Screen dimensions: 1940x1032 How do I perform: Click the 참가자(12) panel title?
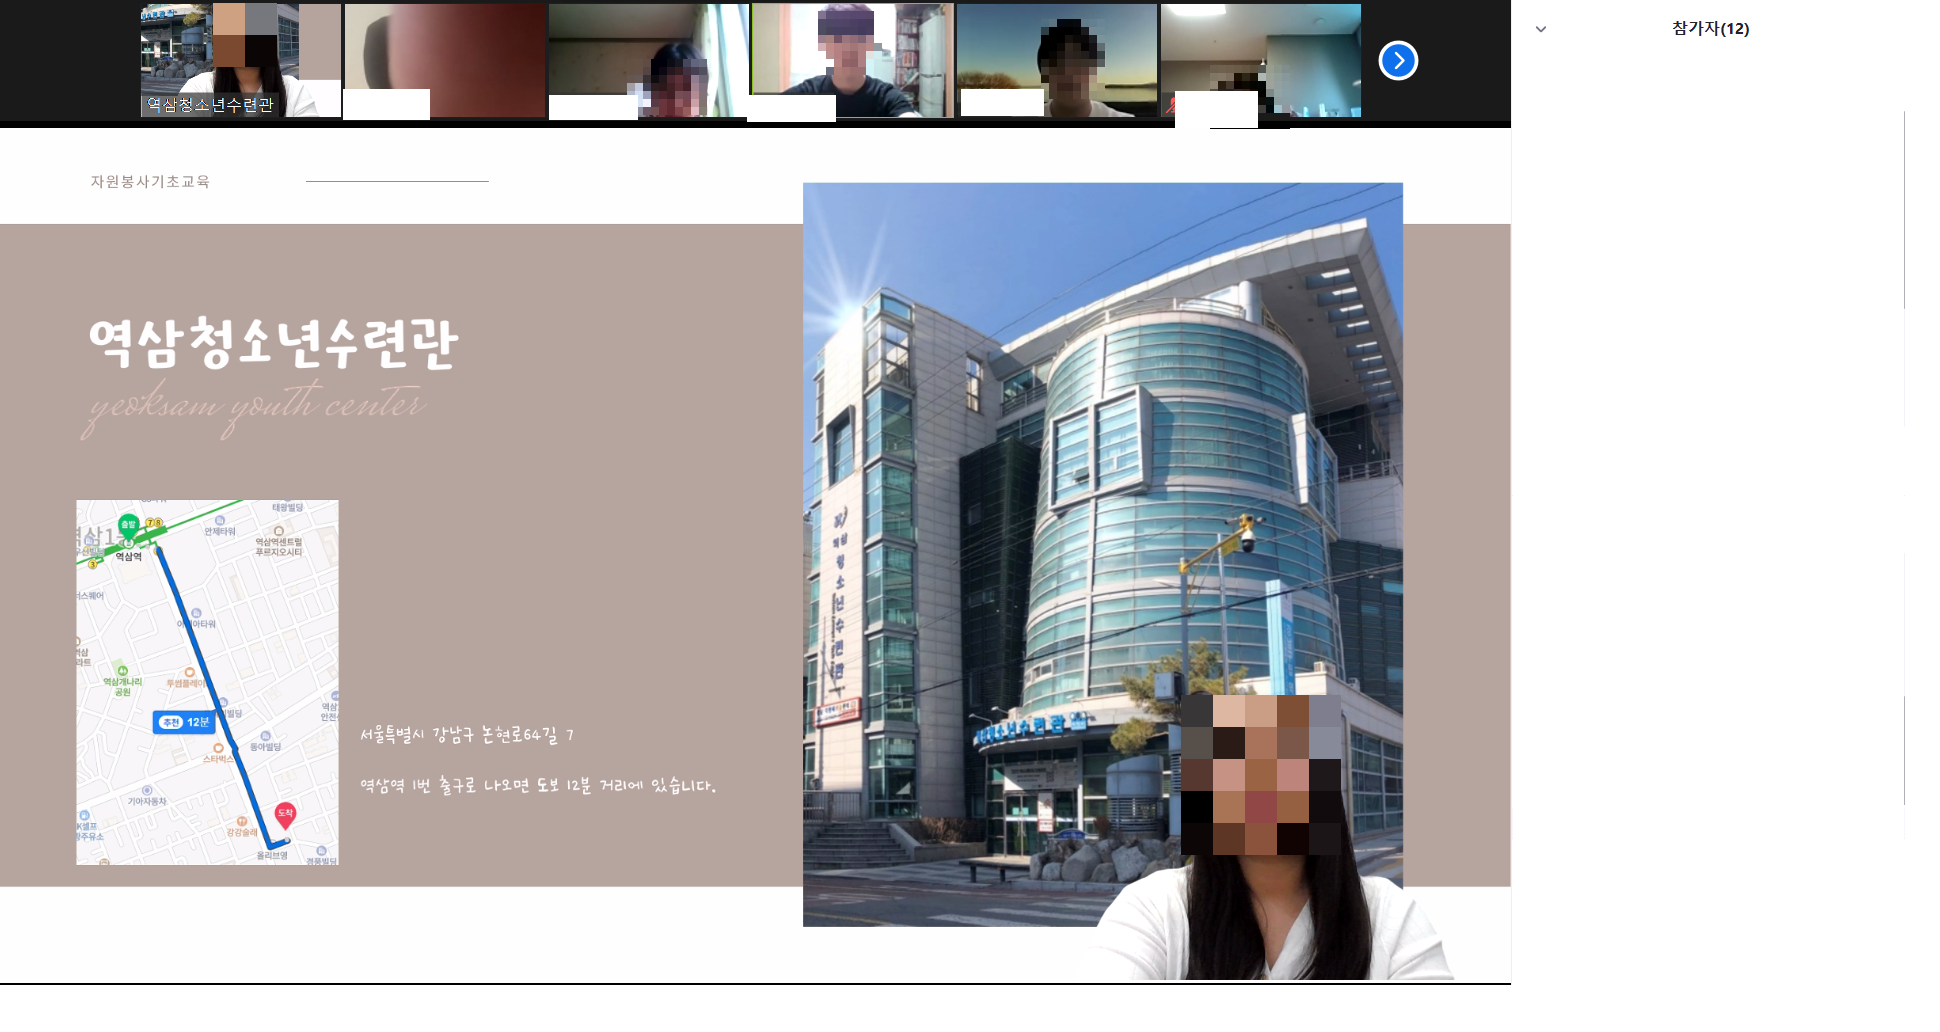pos(1710,28)
